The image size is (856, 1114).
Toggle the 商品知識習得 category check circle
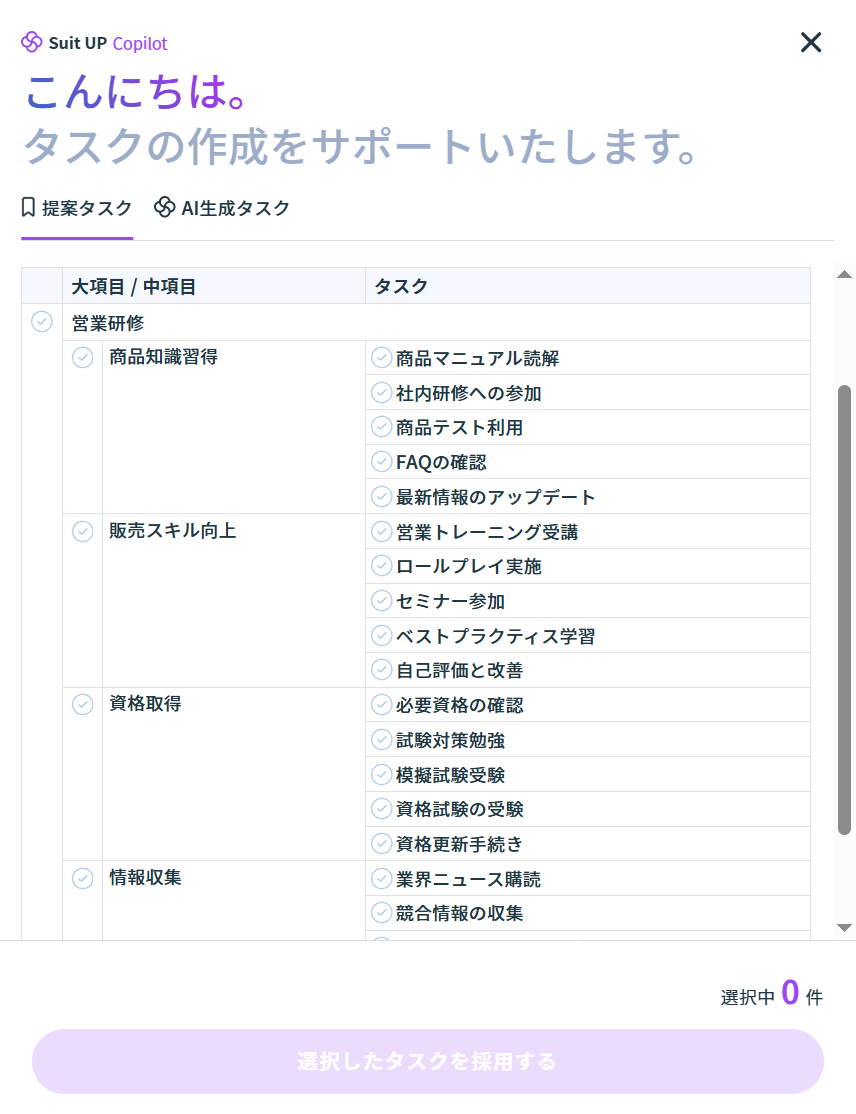[82, 358]
